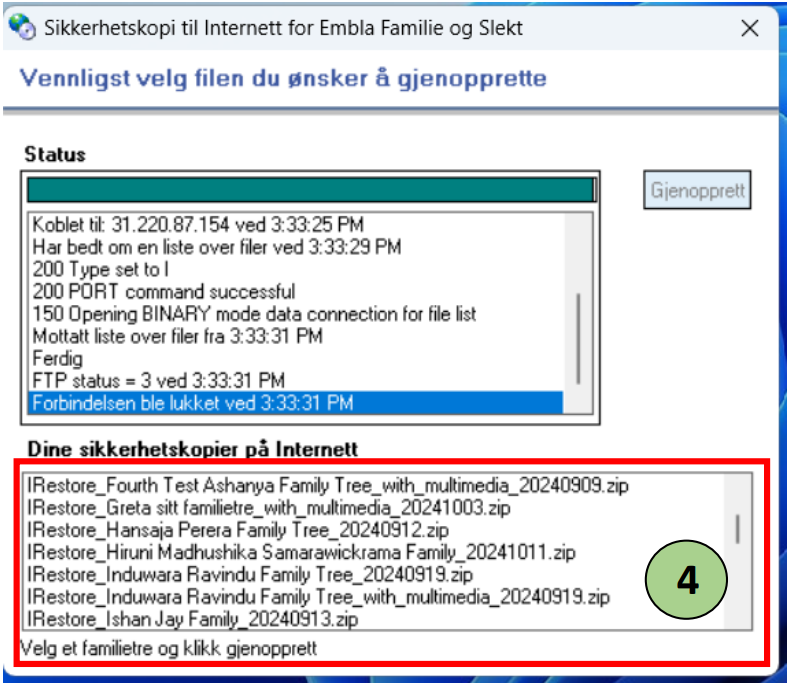Select the '150 Opening BINARY mode' log line
Image resolution: width=790 pixels, height=683 pixels.
coord(255,314)
